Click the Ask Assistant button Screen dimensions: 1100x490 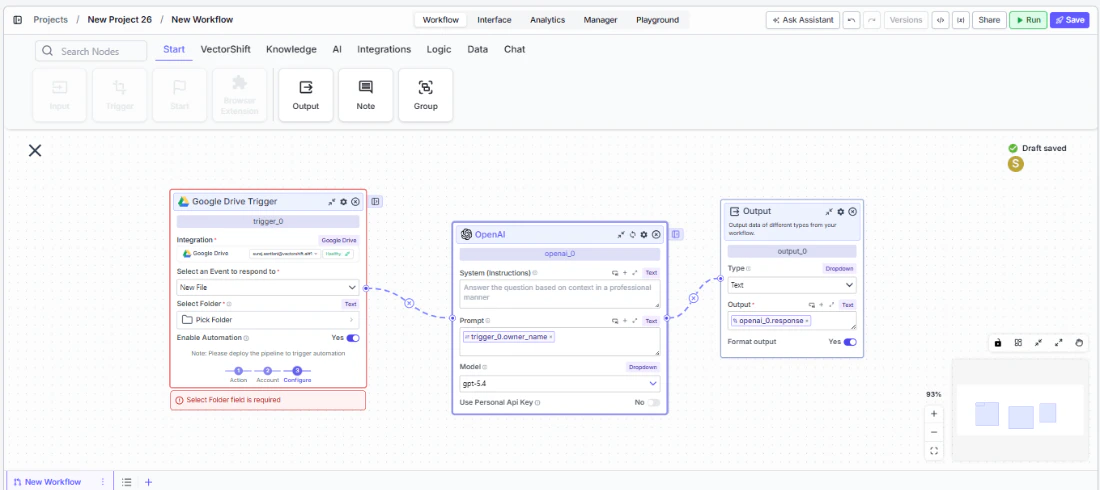coord(803,20)
